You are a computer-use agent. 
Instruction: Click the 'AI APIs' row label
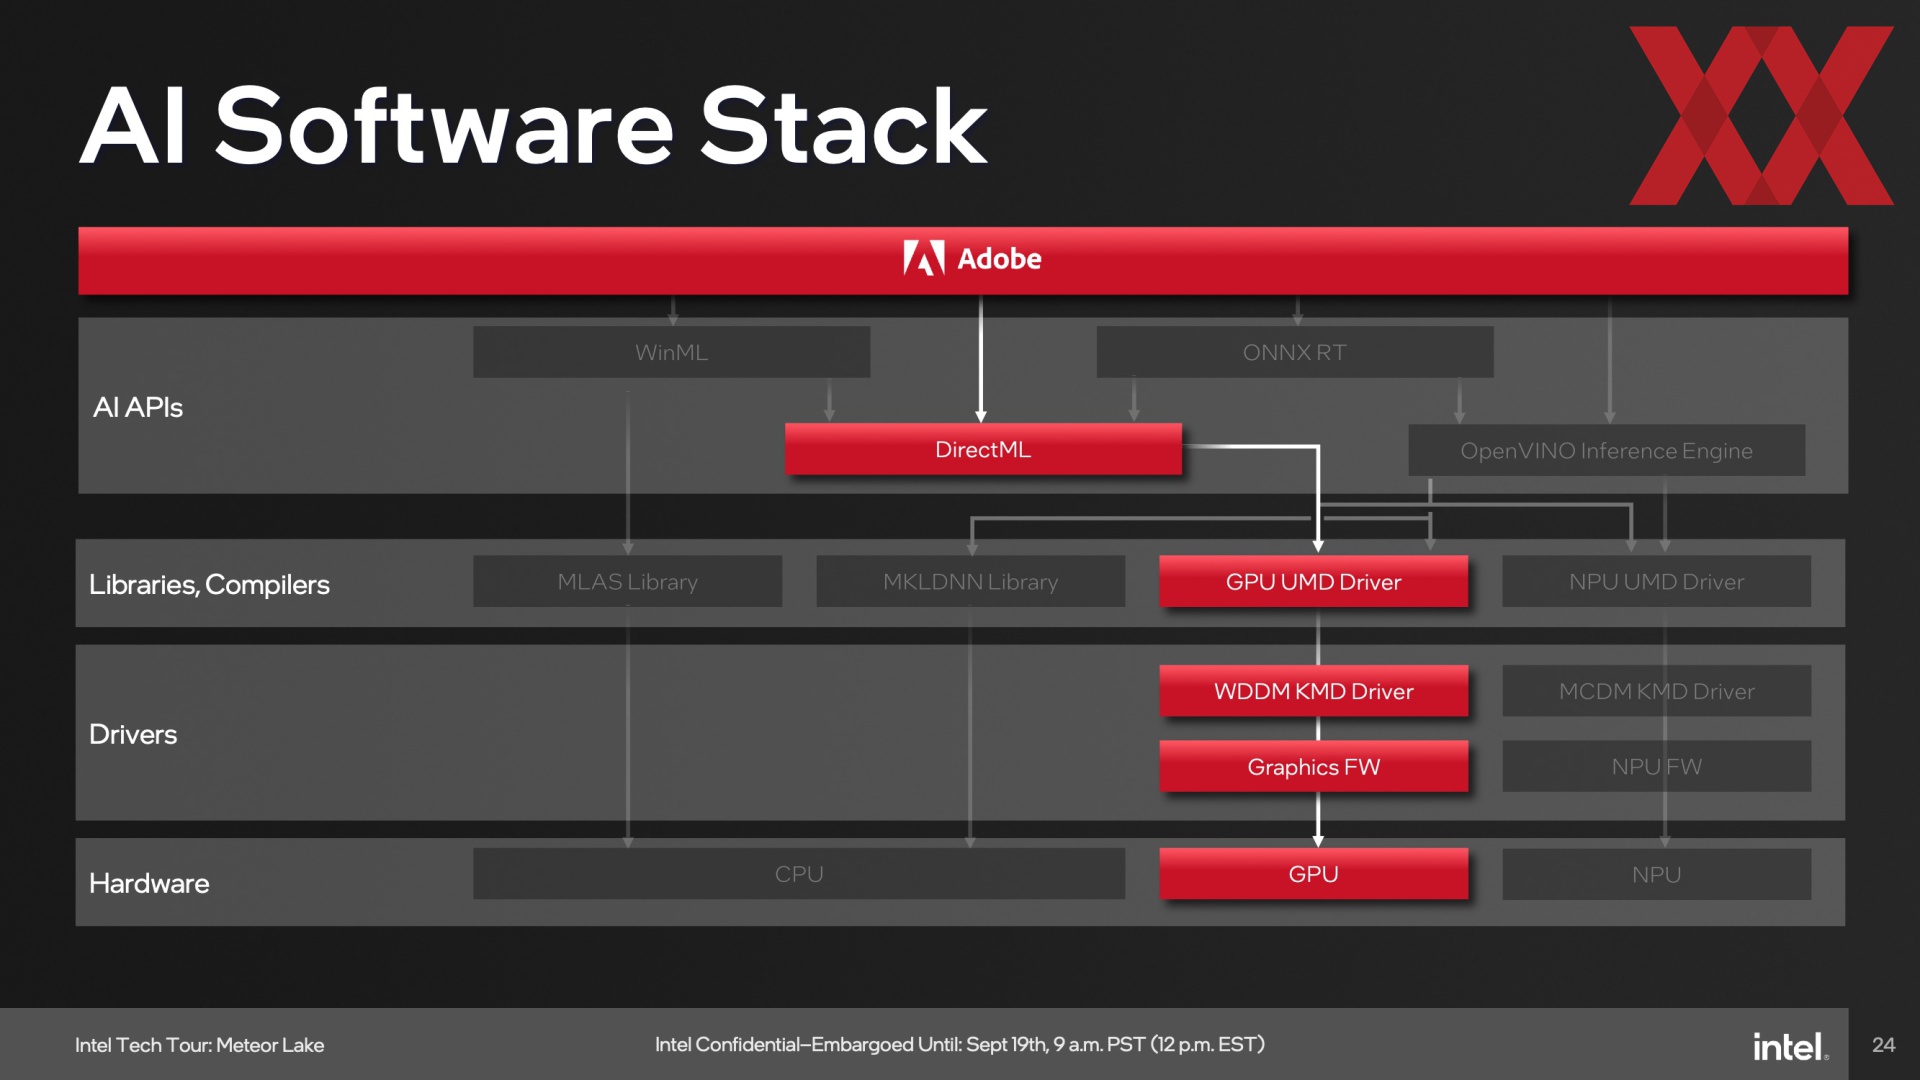138,407
